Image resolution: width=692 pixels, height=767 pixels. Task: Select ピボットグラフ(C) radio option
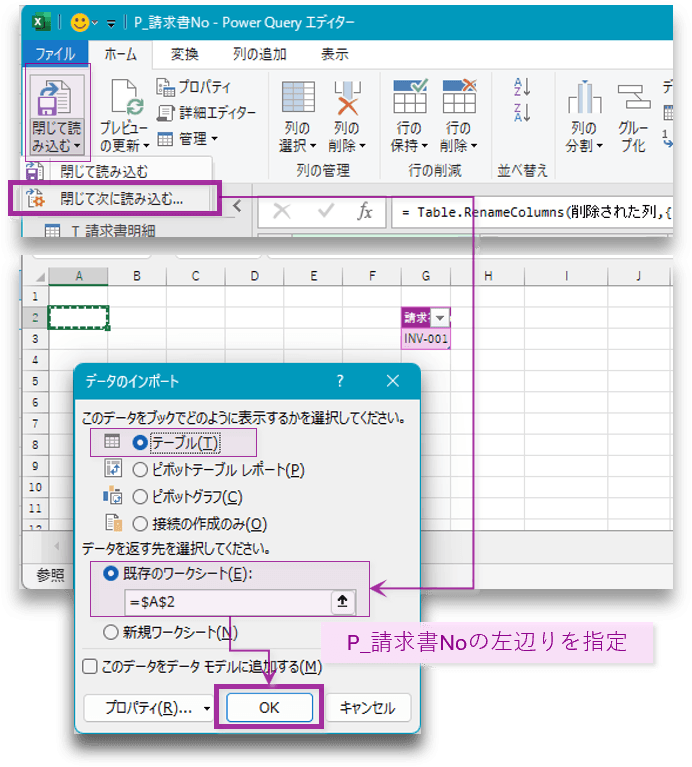[140, 497]
